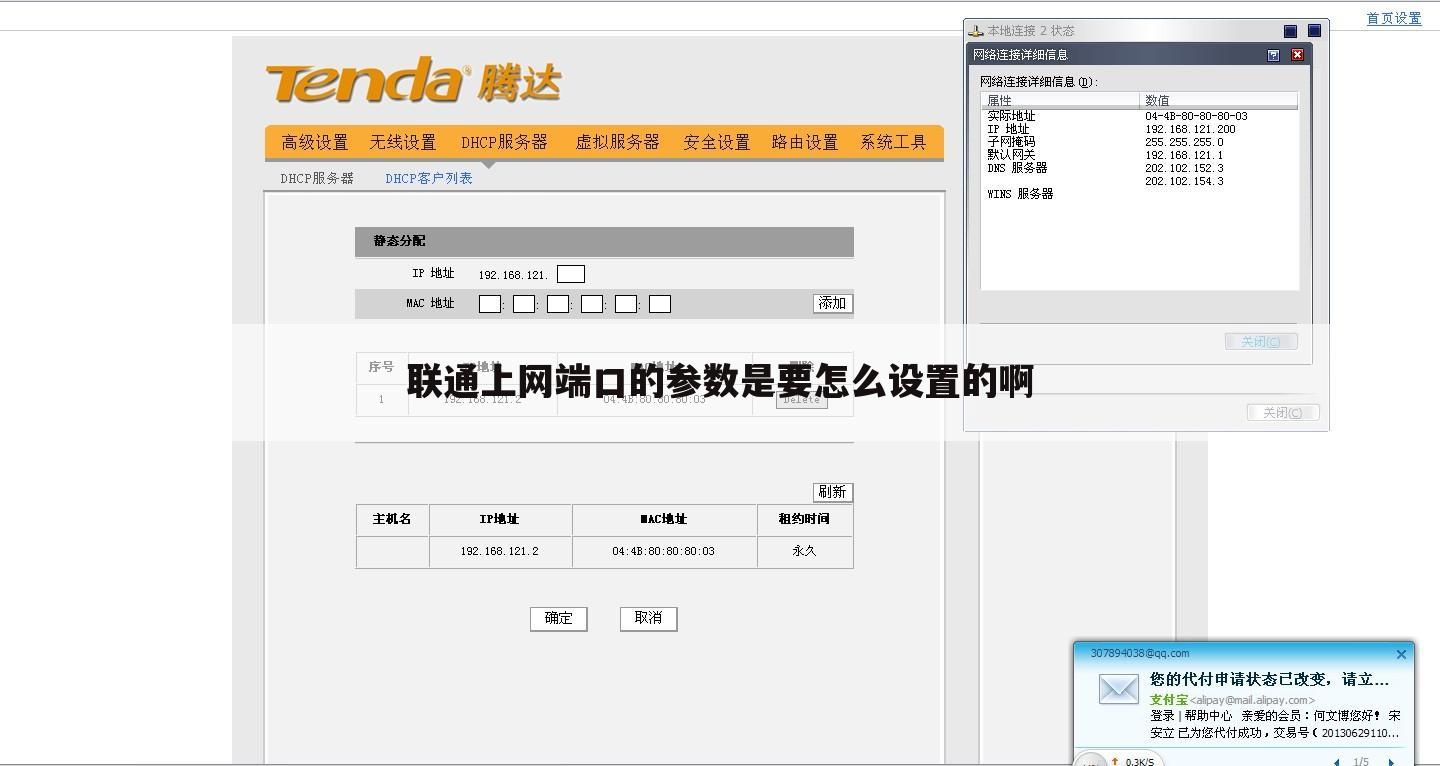Go to the next mail in the popup
The width and height of the screenshot is (1440, 766).
click(1390, 762)
